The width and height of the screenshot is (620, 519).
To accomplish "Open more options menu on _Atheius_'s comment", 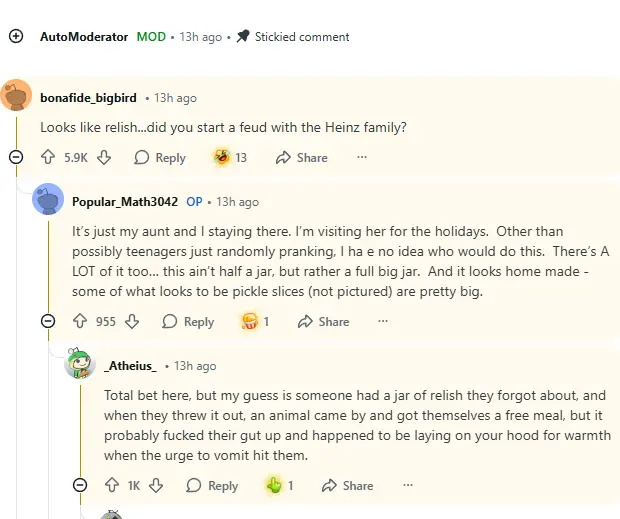I will [x=408, y=485].
